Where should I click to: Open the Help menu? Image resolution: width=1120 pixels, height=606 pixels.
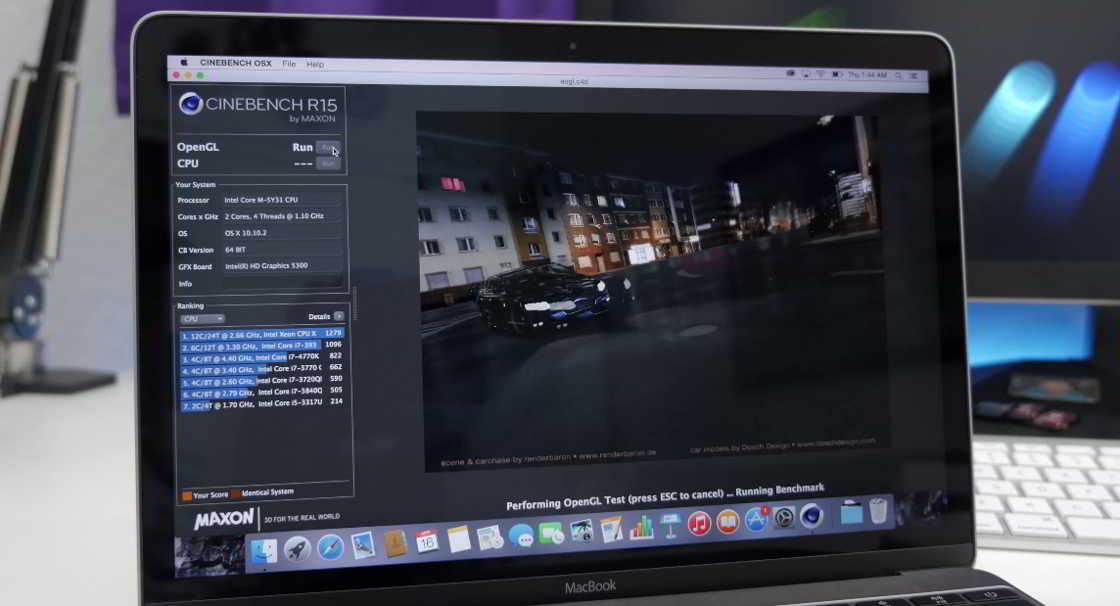coord(315,64)
